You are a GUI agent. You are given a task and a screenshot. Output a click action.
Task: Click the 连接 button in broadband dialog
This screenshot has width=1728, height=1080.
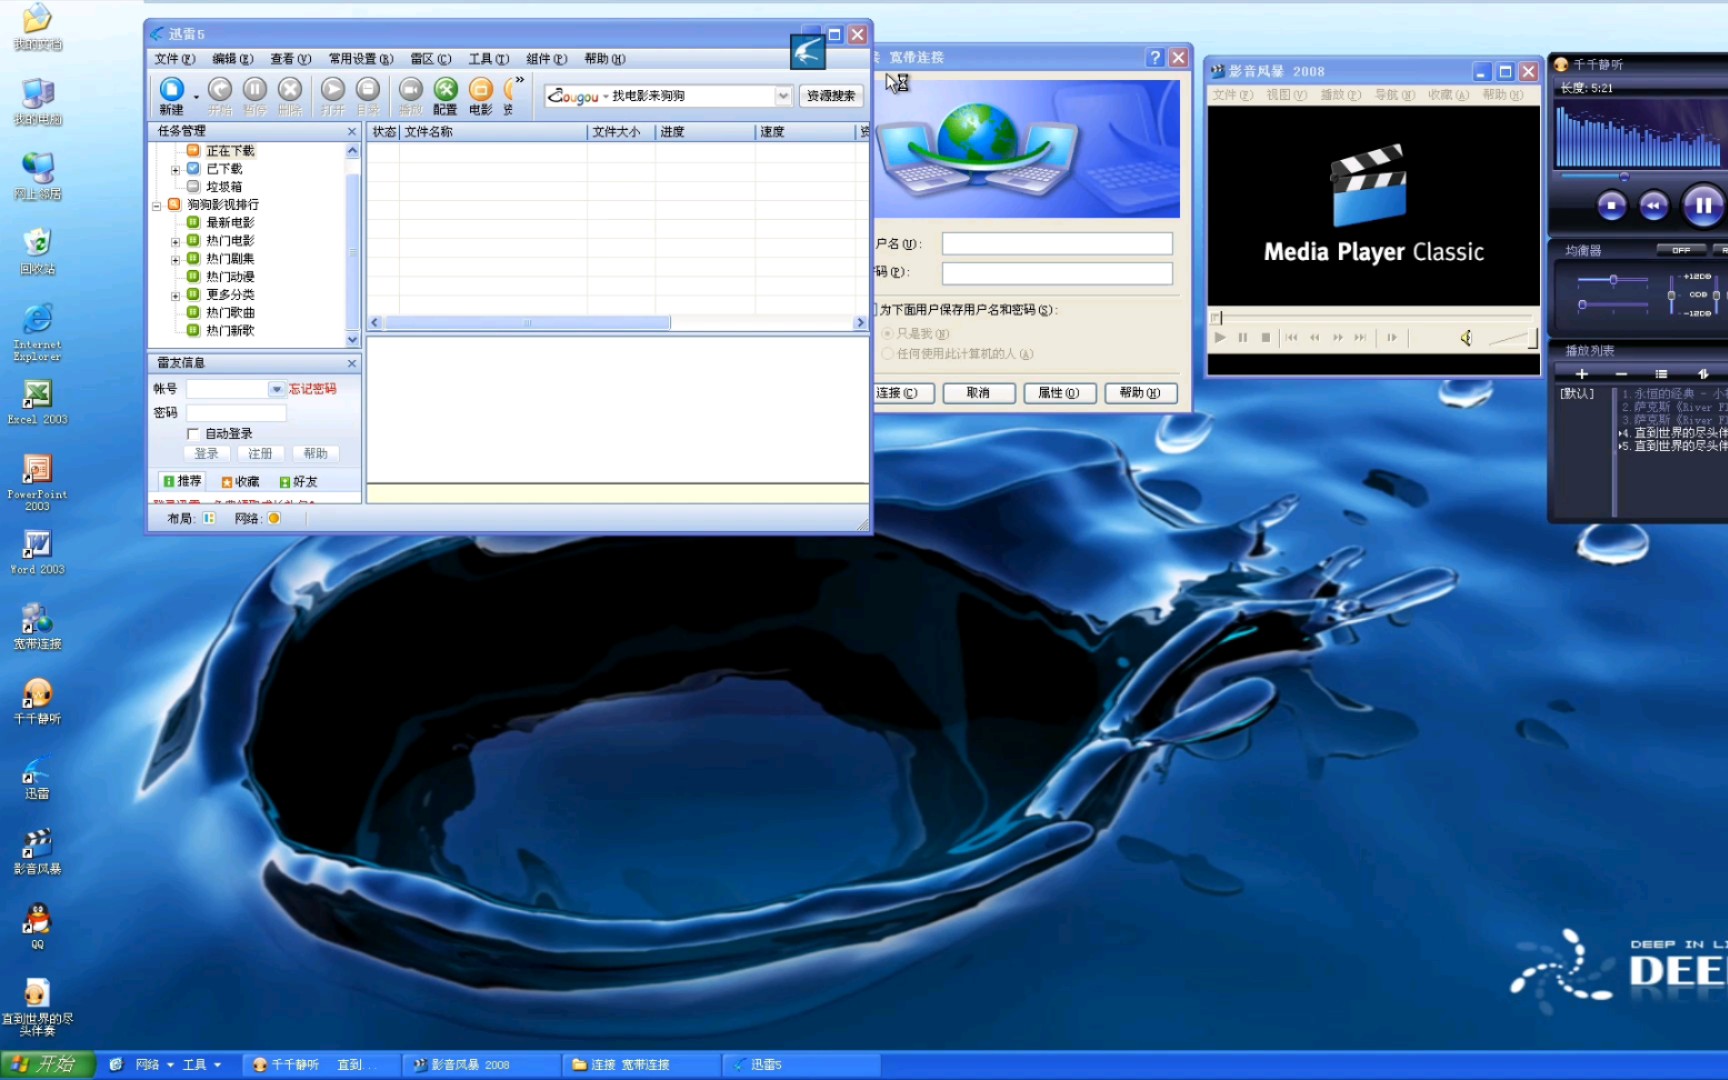tap(903, 393)
